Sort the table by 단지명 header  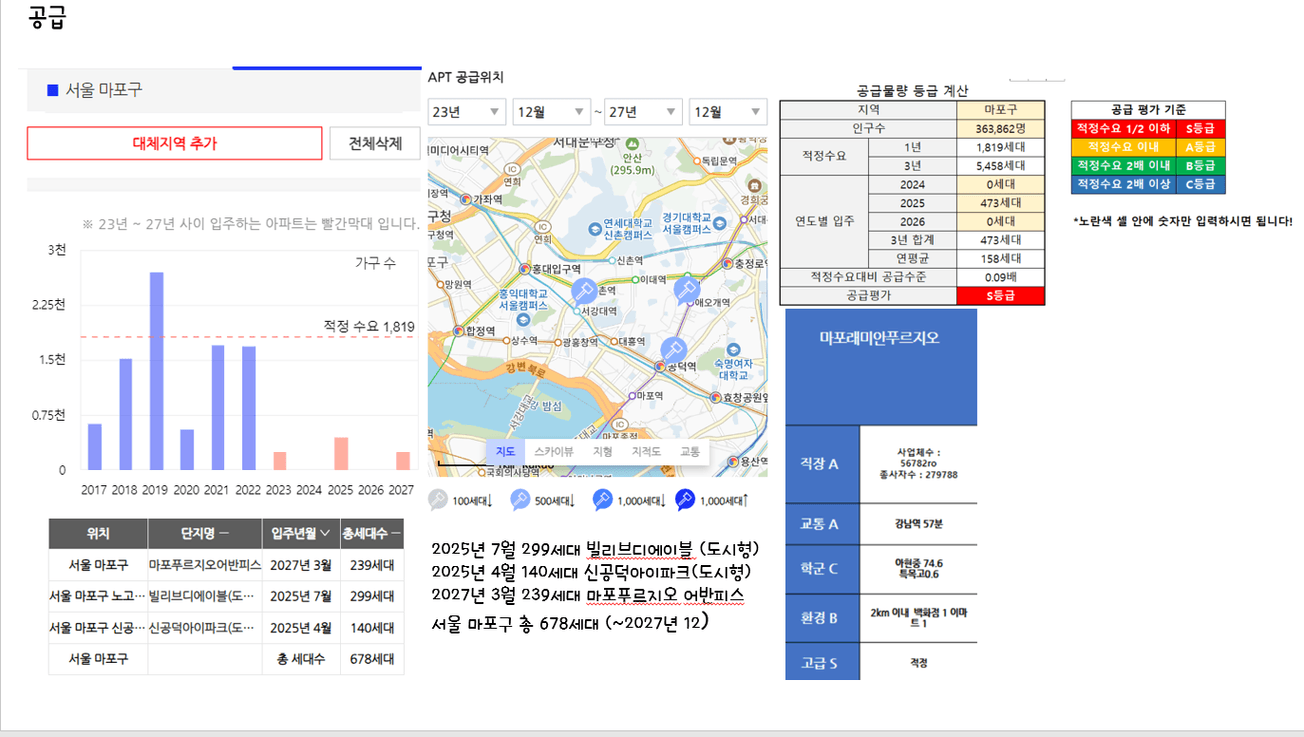click(205, 533)
